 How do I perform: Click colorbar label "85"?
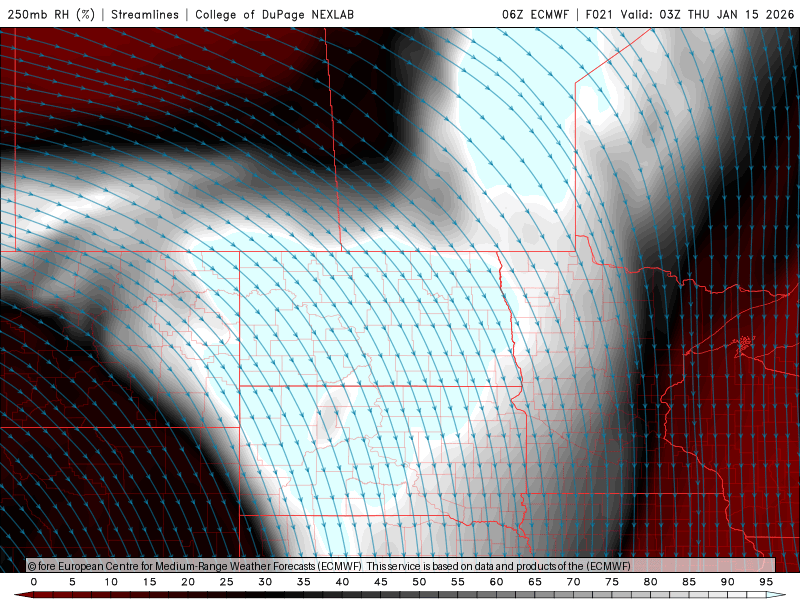click(689, 582)
